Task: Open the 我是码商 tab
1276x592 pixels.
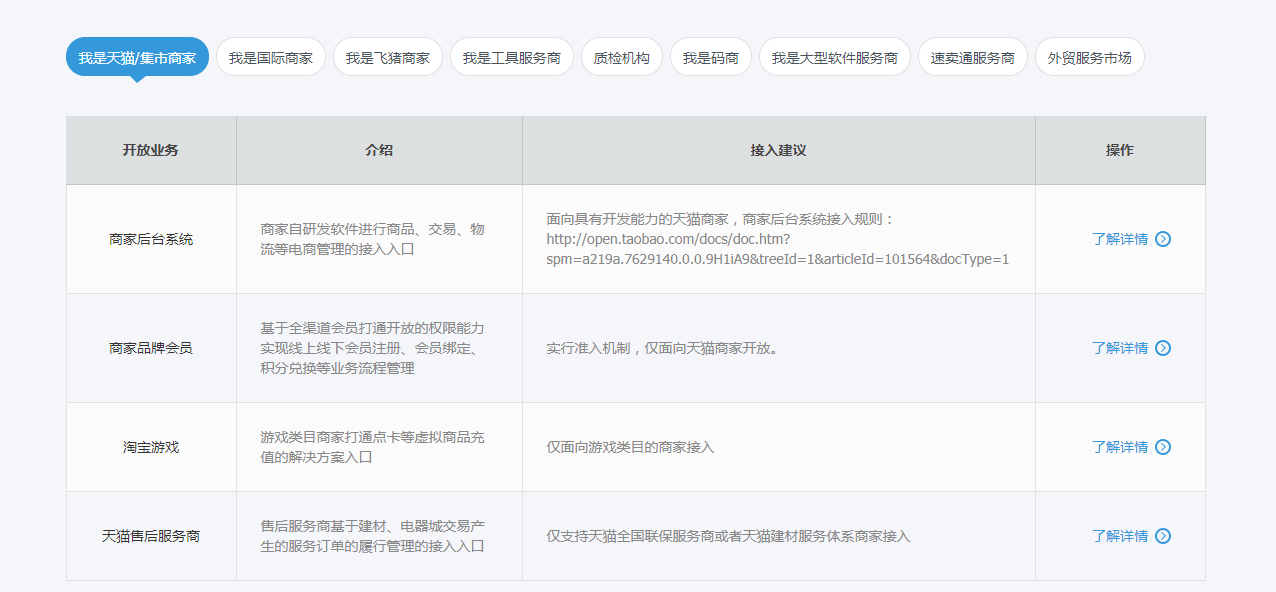Action: (x=711, y=57)
